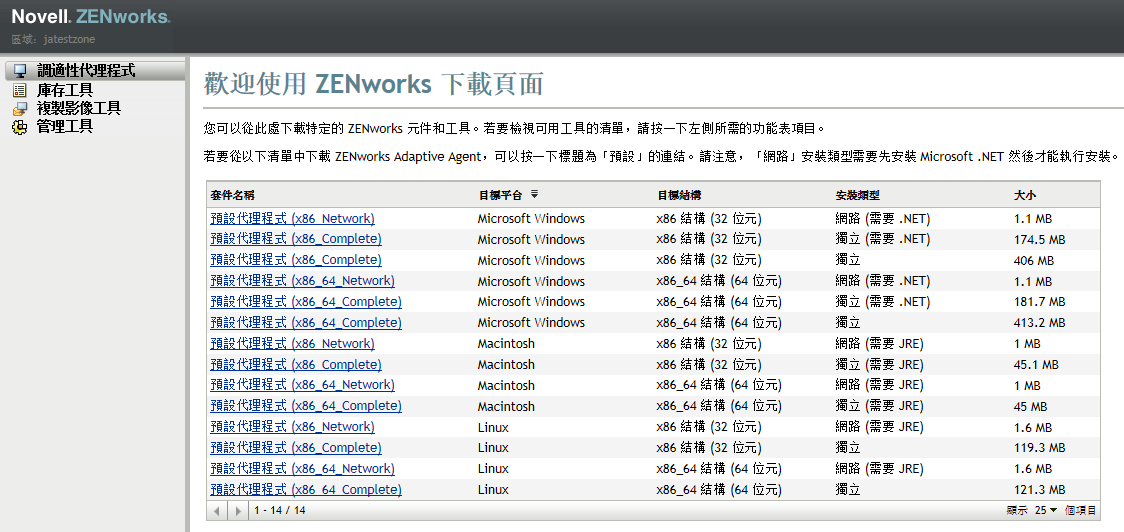Select the 45.1 MB size cell
Image resolution: width=1124 pixels, height=532 pixels.
pos(1036,364)
